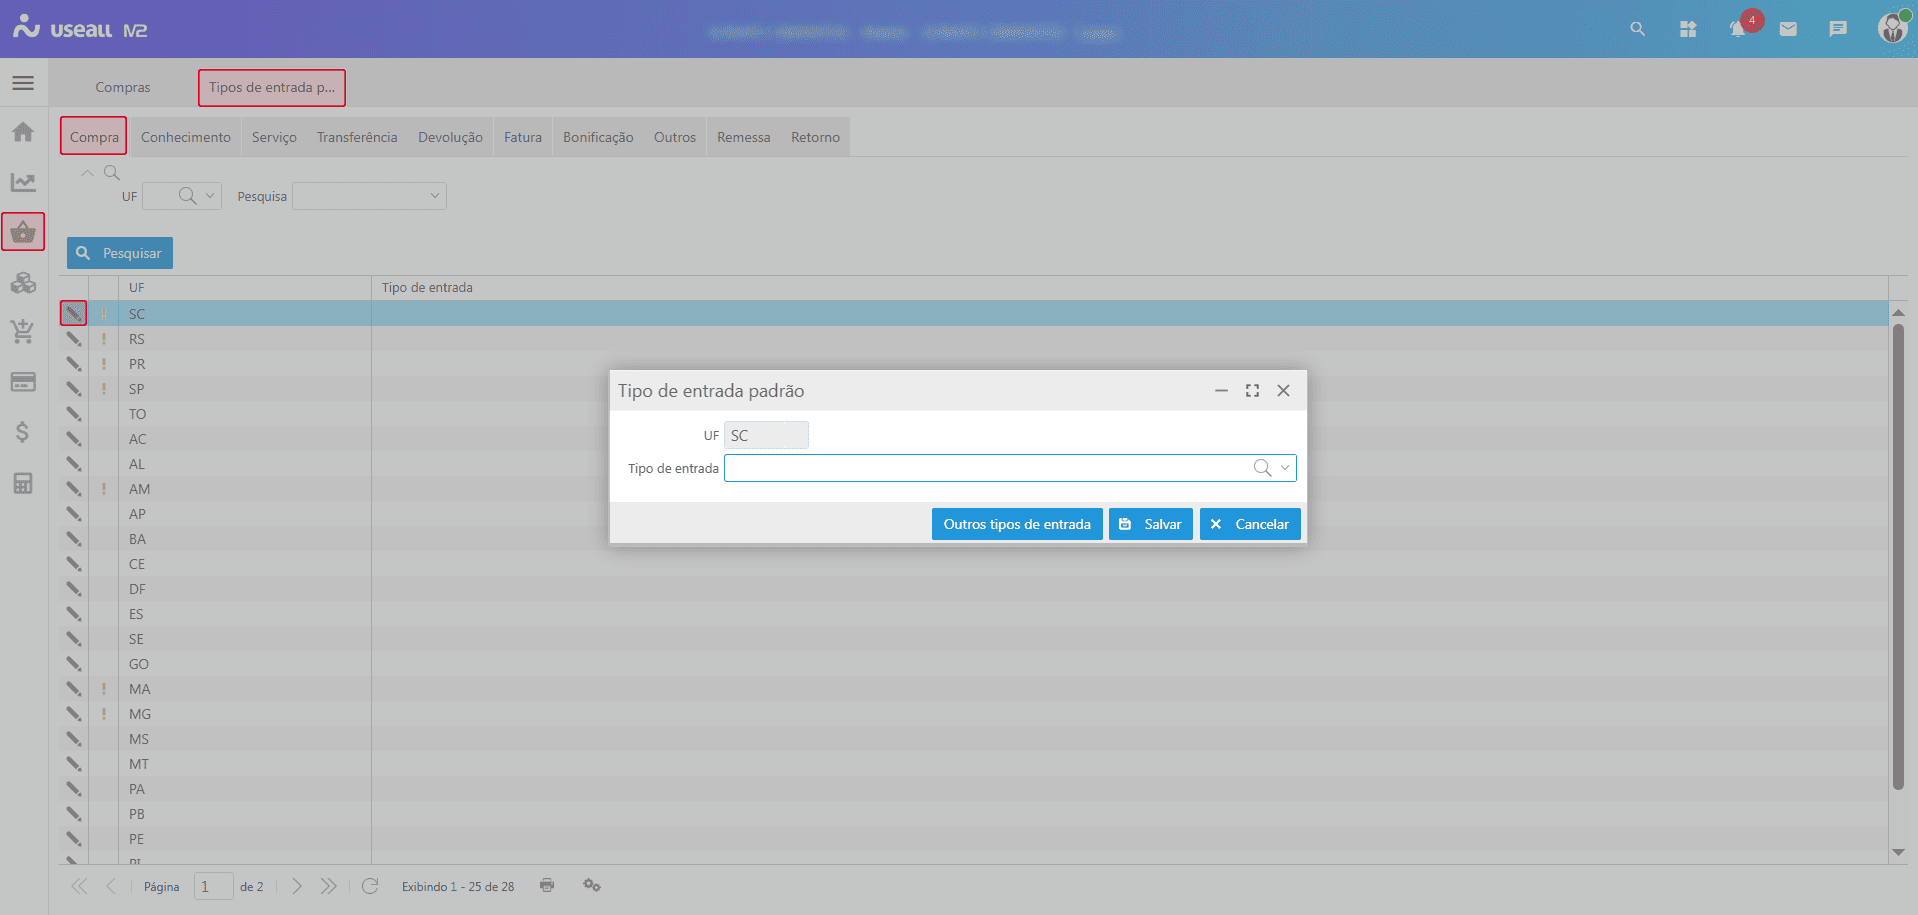Click the refresh icon in pagination bar
1918x915 pixels.
click(x=370, y=886)
